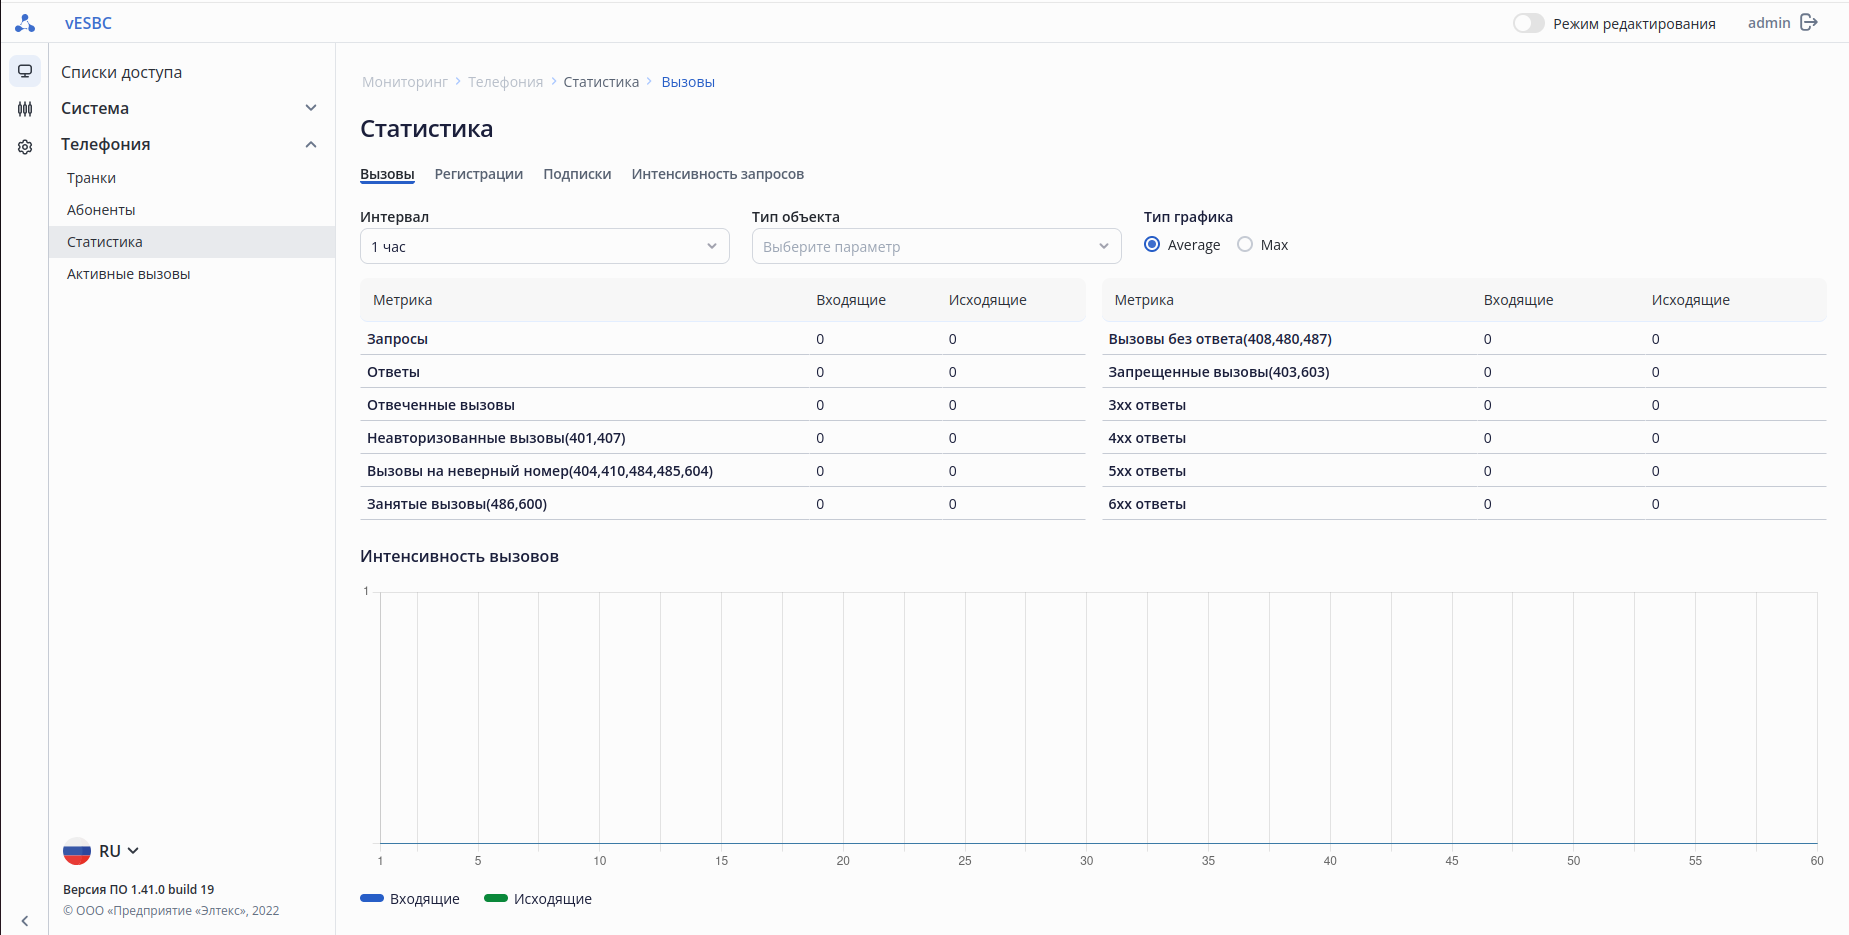Switch to the Регистрации tab
The width and height of the screenshot is (1849, 935).
tap(478, 174)
